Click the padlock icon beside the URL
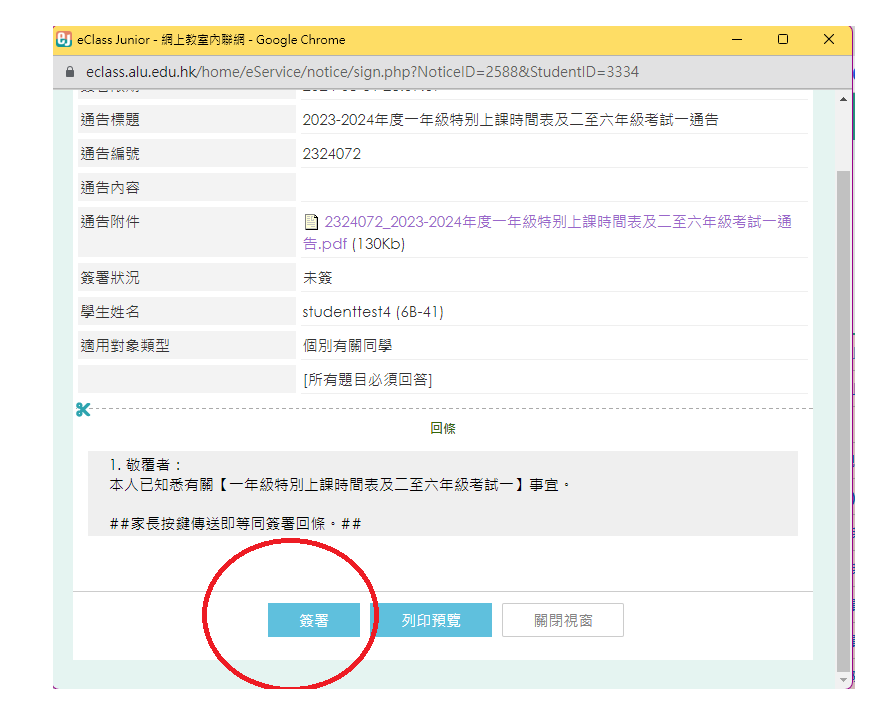This screenshot has width=884, height=711. (x=69, y=72)
